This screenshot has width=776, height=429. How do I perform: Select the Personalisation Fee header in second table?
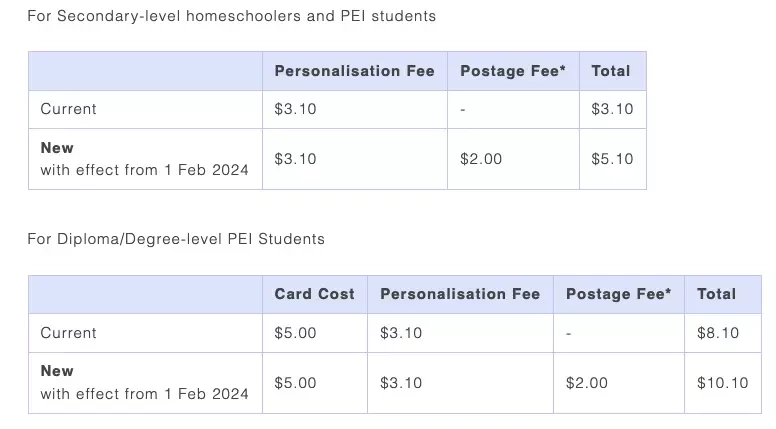[460, 294]
